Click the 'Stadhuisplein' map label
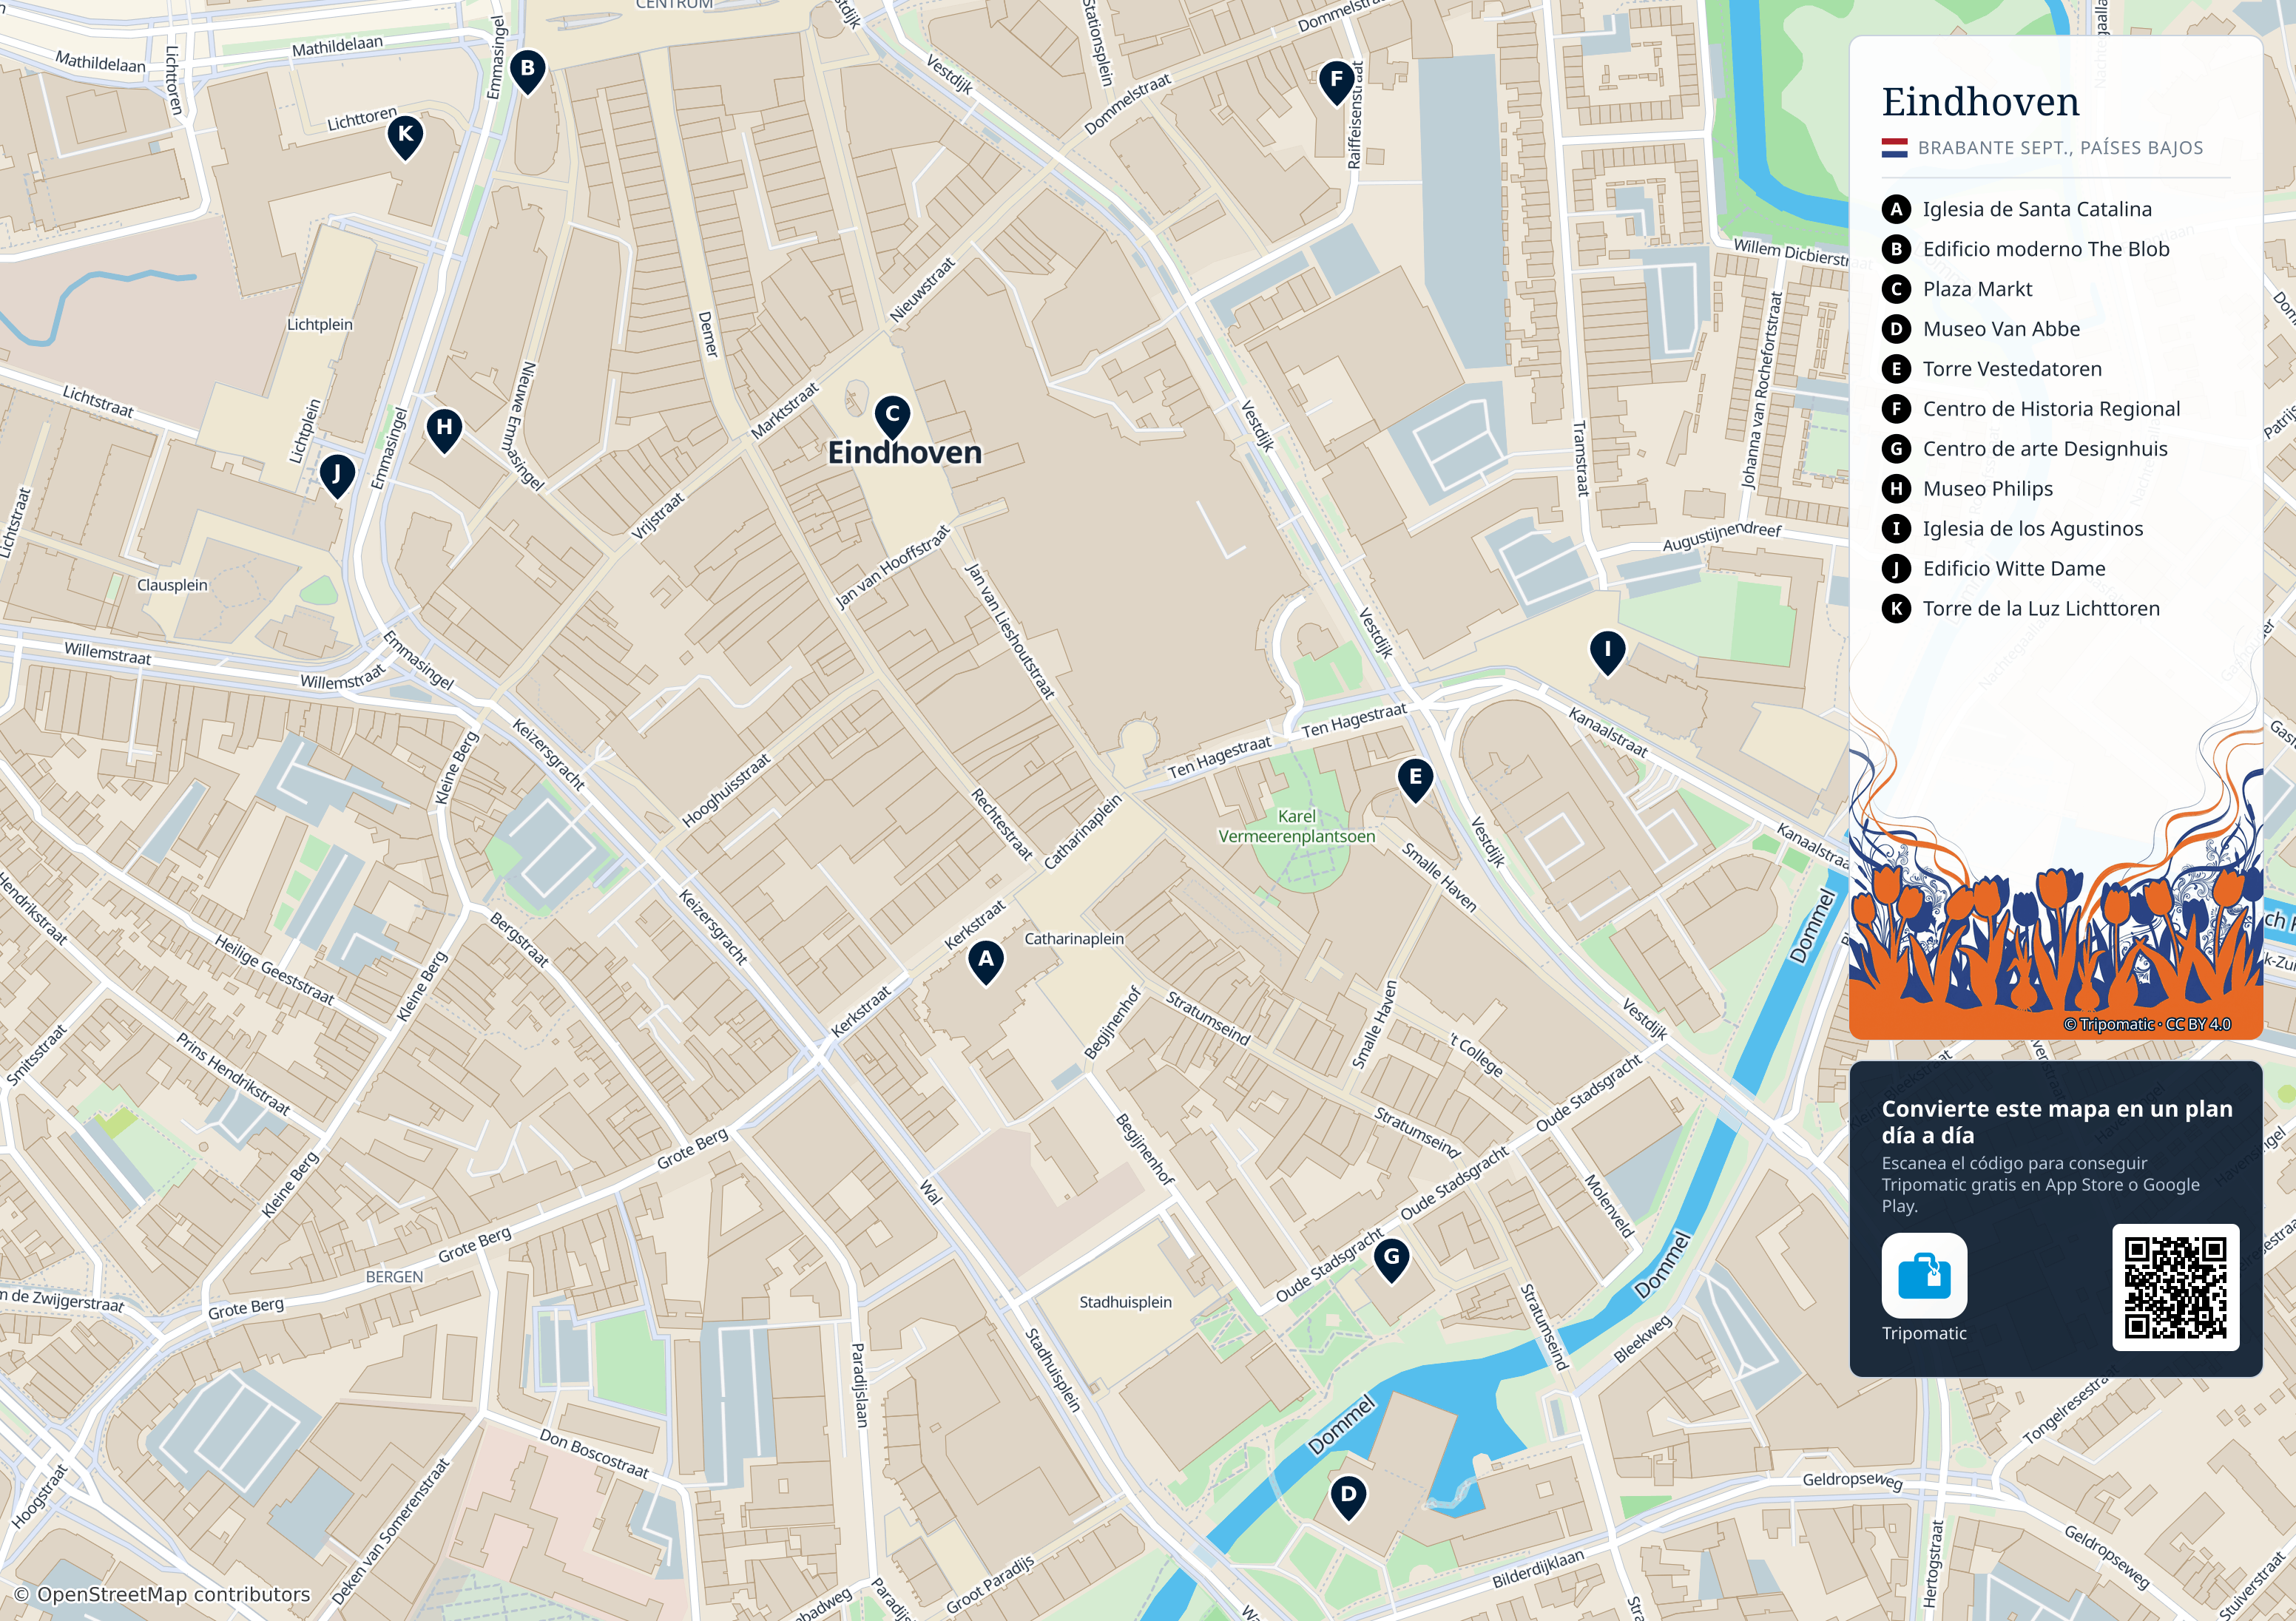Screen dimensions: 2296x1621 pyautogui.click(x=1125, y=1302)
